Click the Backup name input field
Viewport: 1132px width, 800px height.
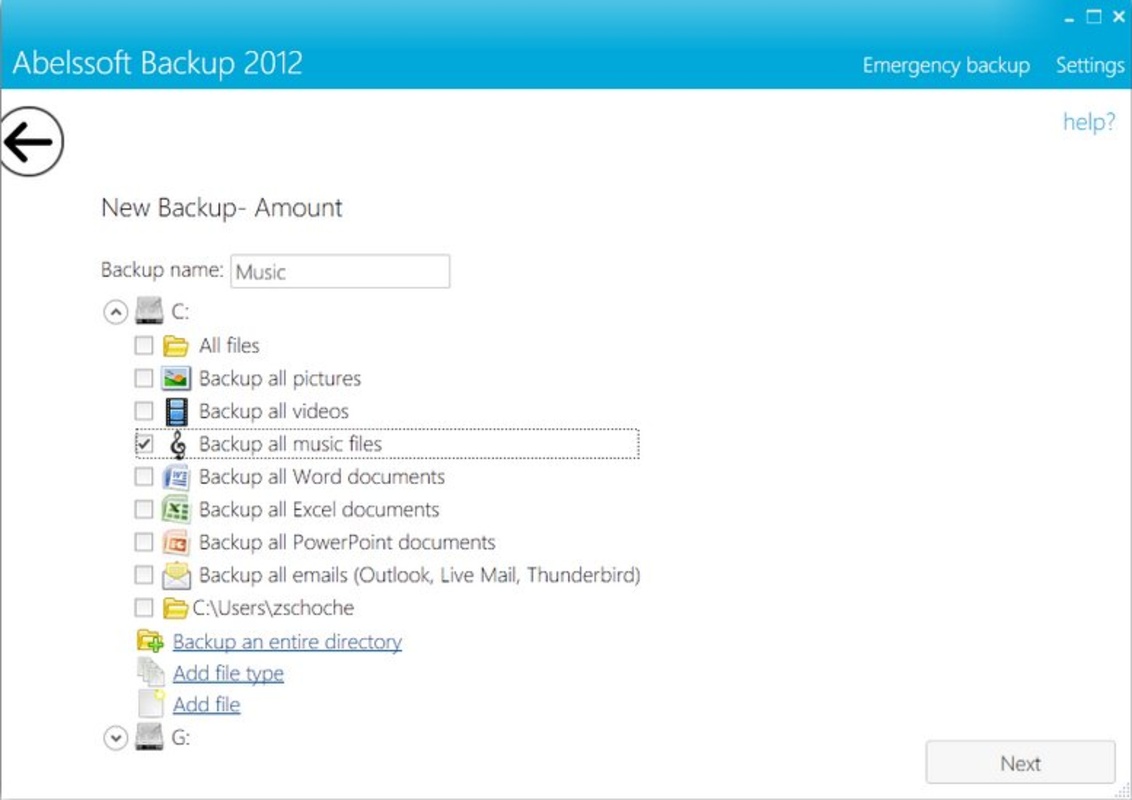tap(340, 271)
